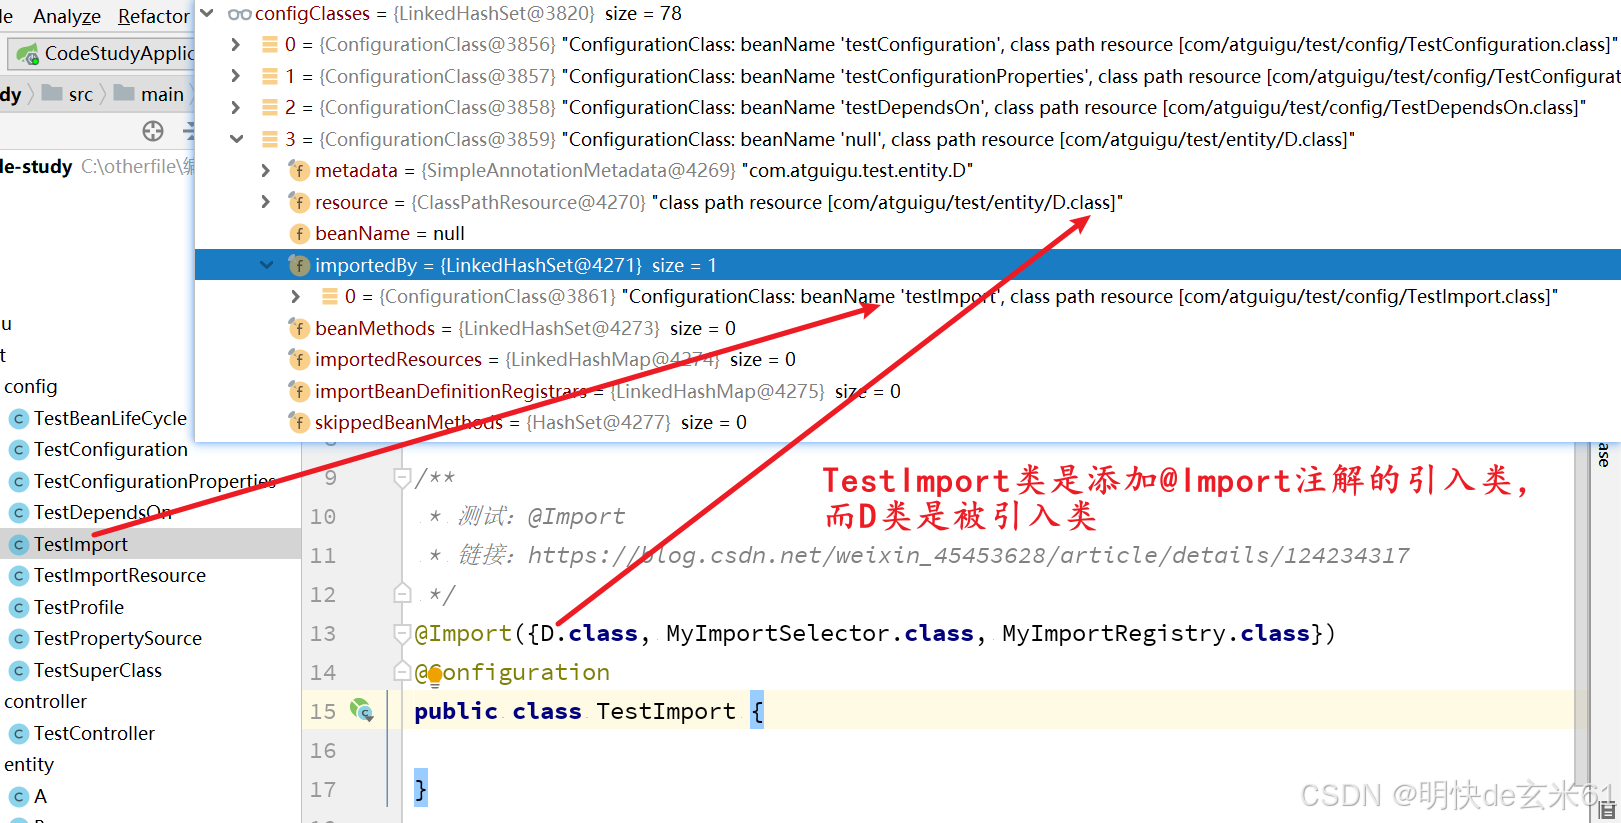This screenshot has width=1621, height=823.
Task: Open TestConfiguration class in project tree
Action: 111,449
